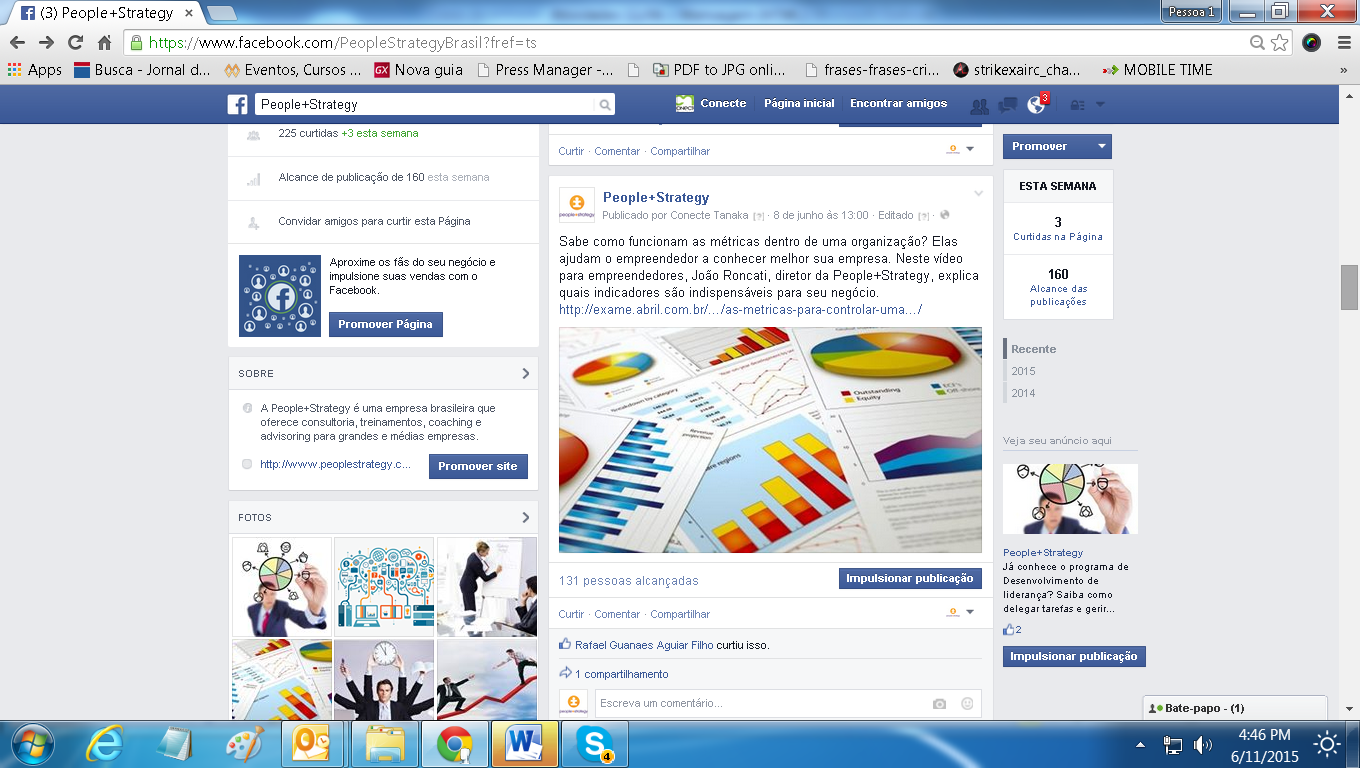
Task: Open the Pessoa 1 profile switcher
Action: coord(1191,12)
